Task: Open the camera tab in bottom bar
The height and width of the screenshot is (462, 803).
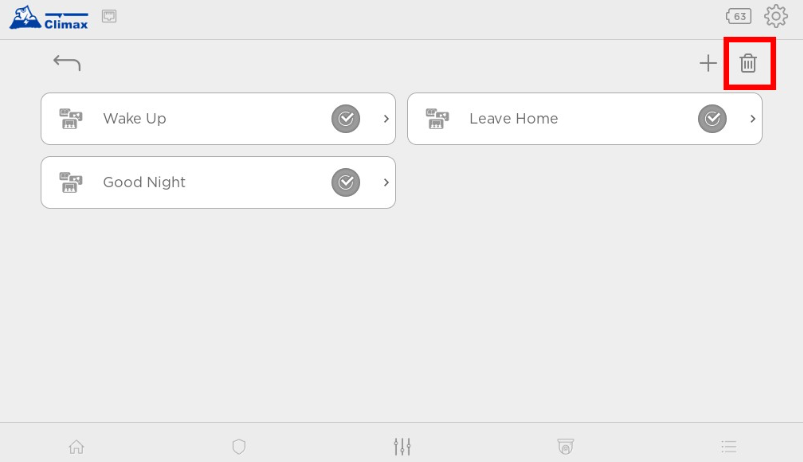Action: point(565,447)
